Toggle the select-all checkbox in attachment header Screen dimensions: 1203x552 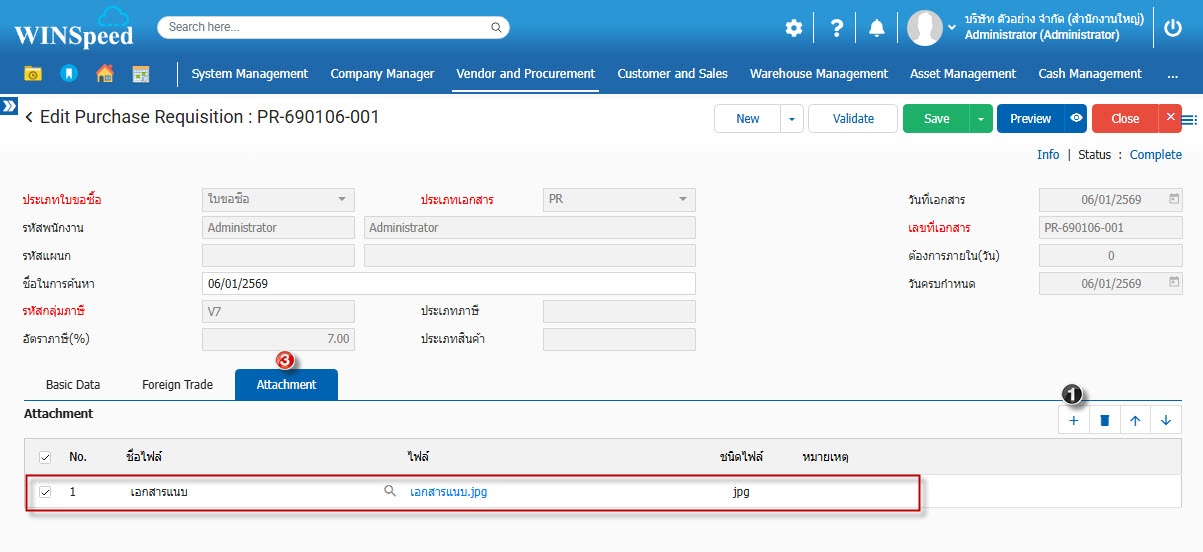coord(45,457)
